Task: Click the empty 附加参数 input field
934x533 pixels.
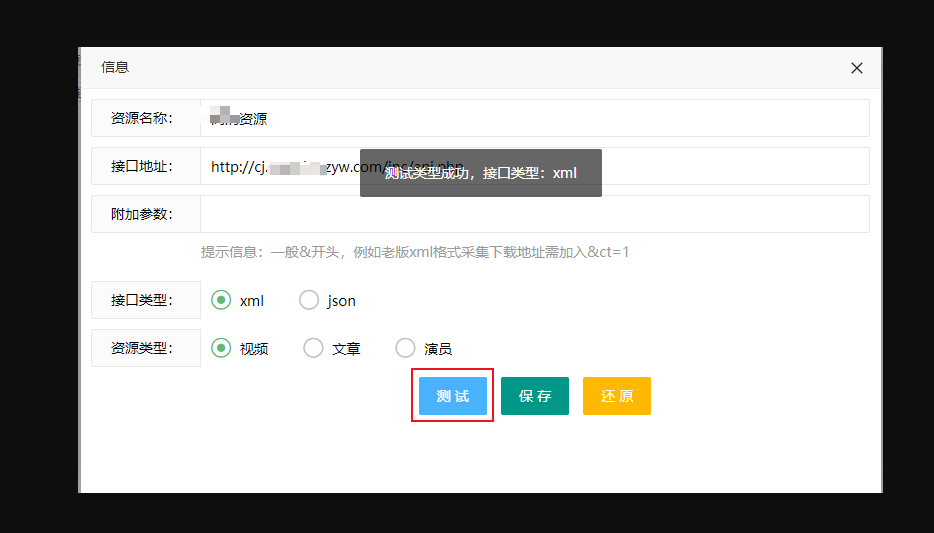Action: point(534,214)
